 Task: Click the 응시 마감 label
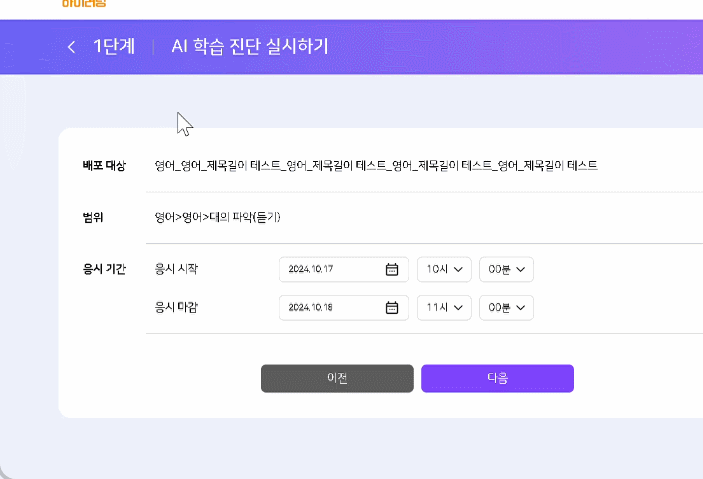click(176, 307)
